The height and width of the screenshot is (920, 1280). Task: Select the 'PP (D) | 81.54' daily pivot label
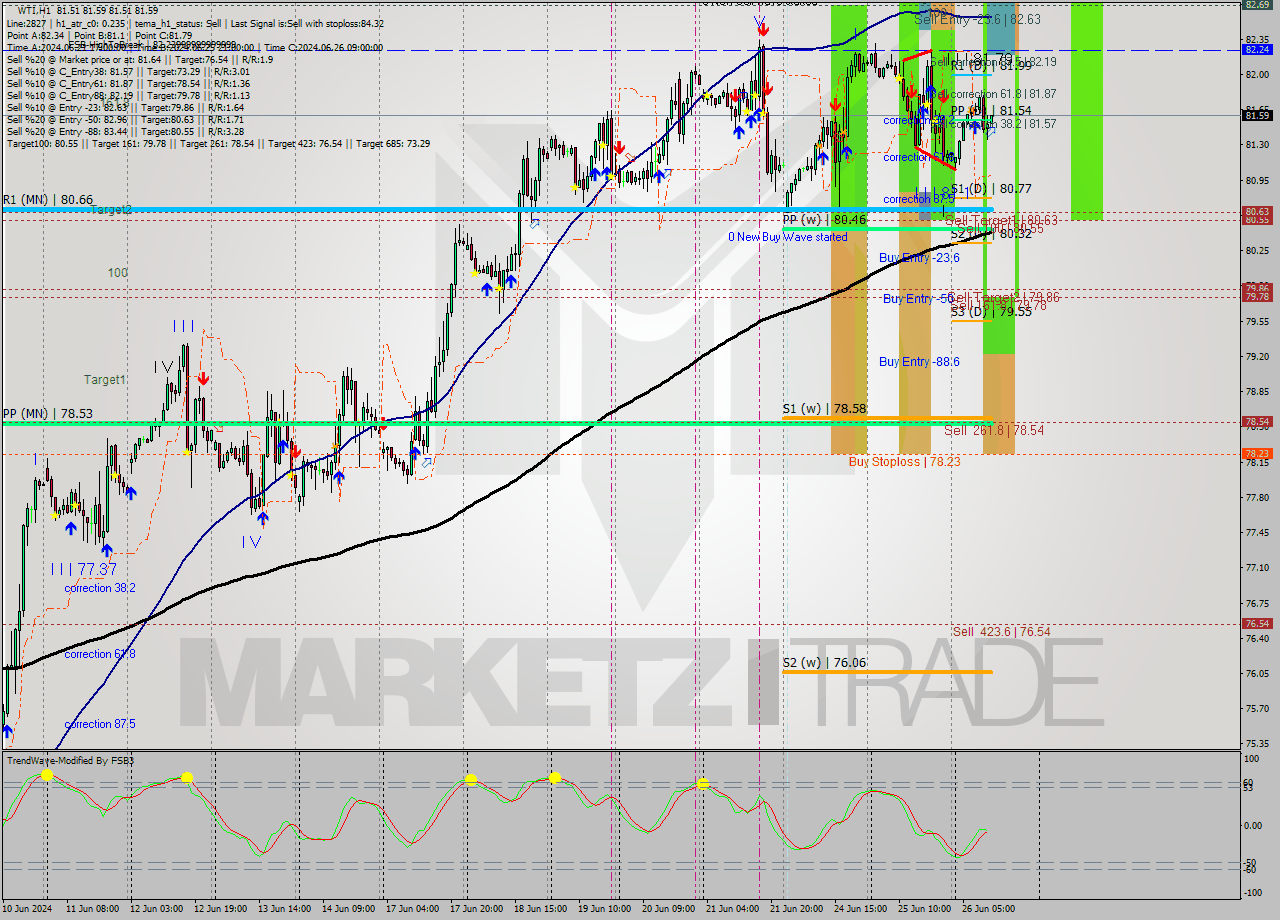[991, 111]
